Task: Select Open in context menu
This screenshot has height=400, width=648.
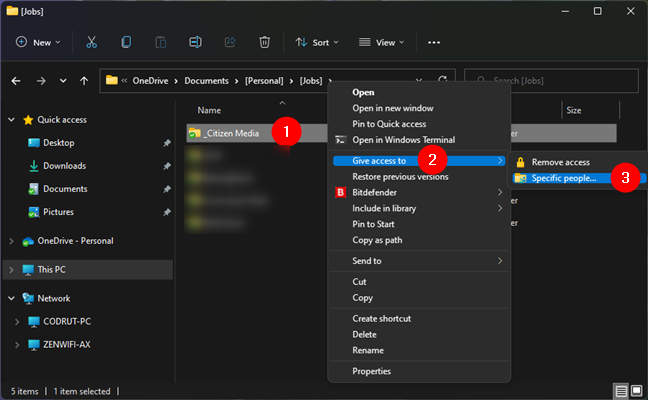Action: 419,93
